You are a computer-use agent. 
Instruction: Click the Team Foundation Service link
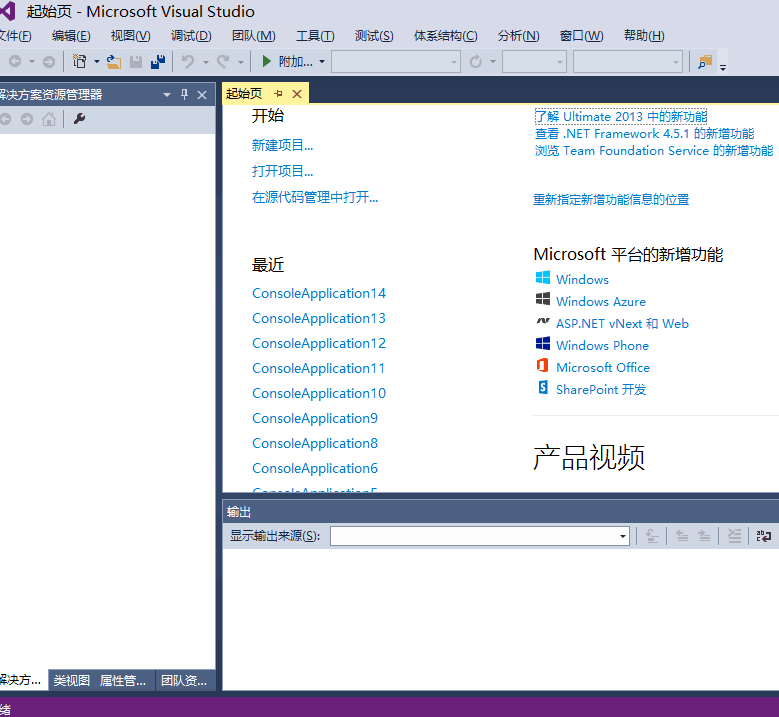point(654,151)
